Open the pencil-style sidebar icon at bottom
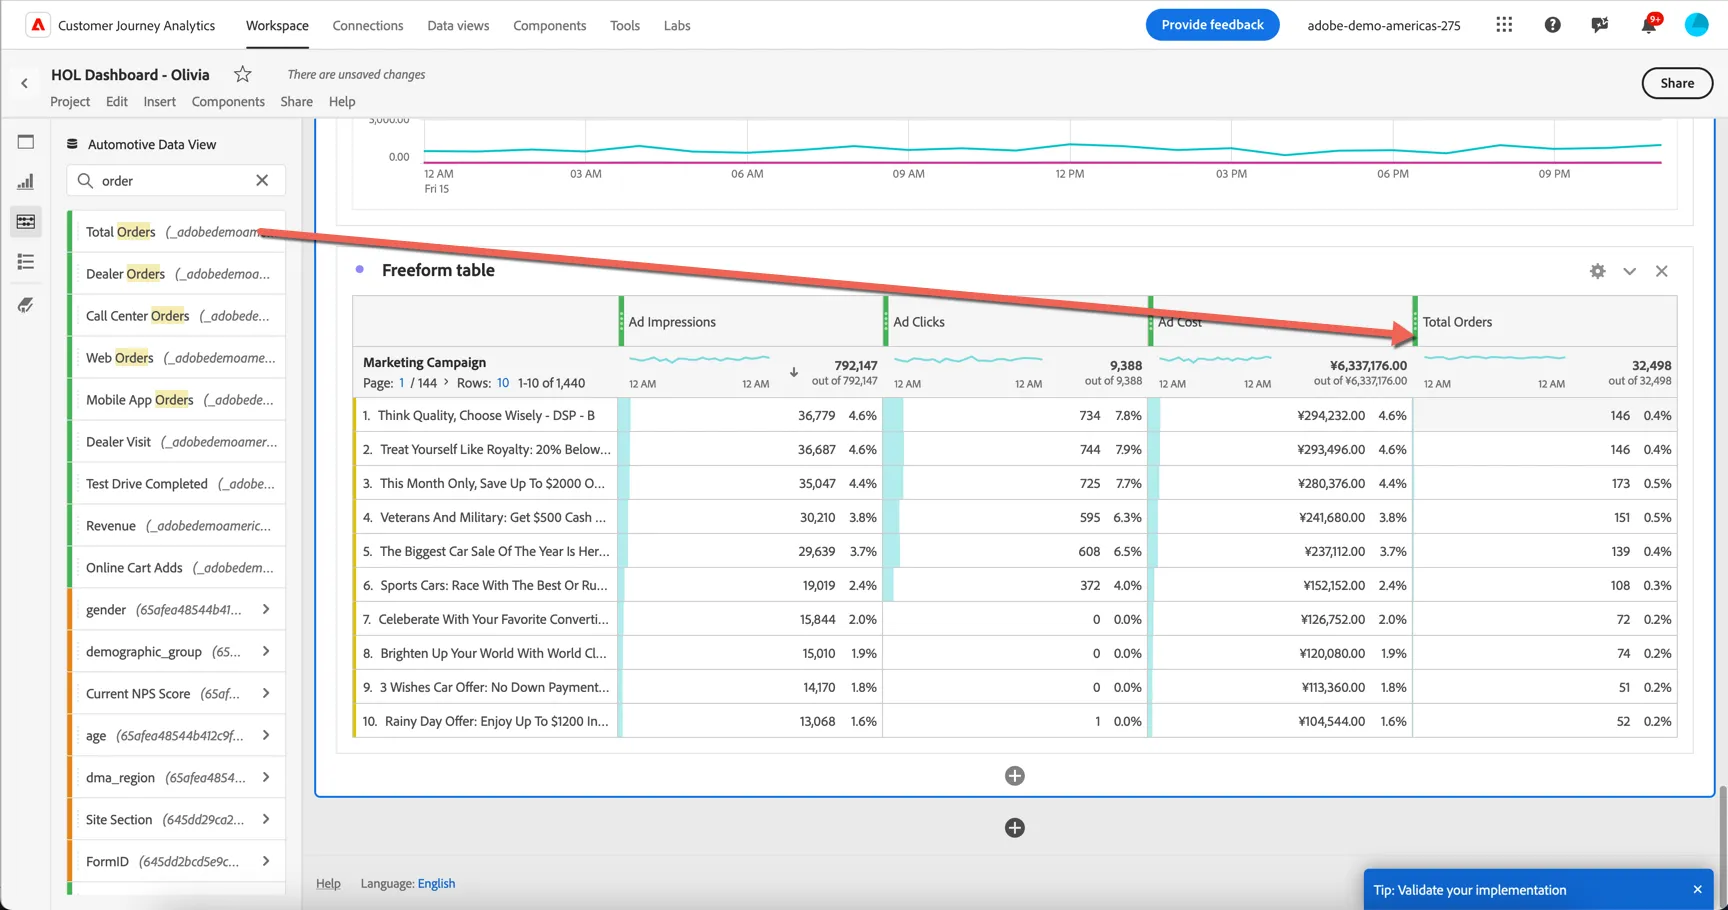The height and width of the screenshot is (910, 1728). point(26,305)
